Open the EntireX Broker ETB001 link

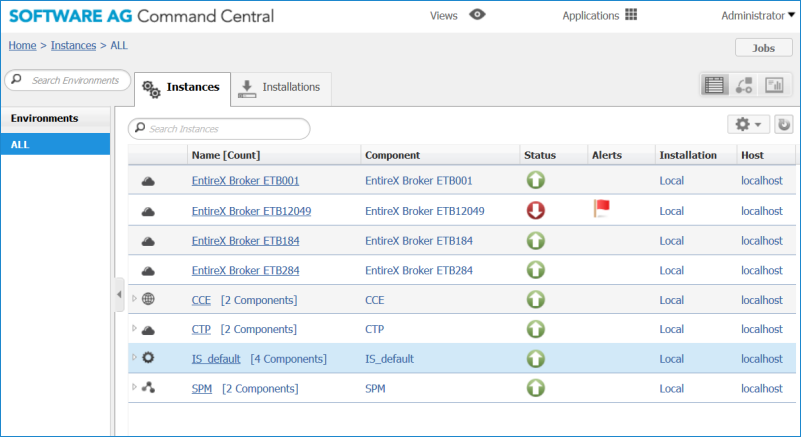pos(245,181)
